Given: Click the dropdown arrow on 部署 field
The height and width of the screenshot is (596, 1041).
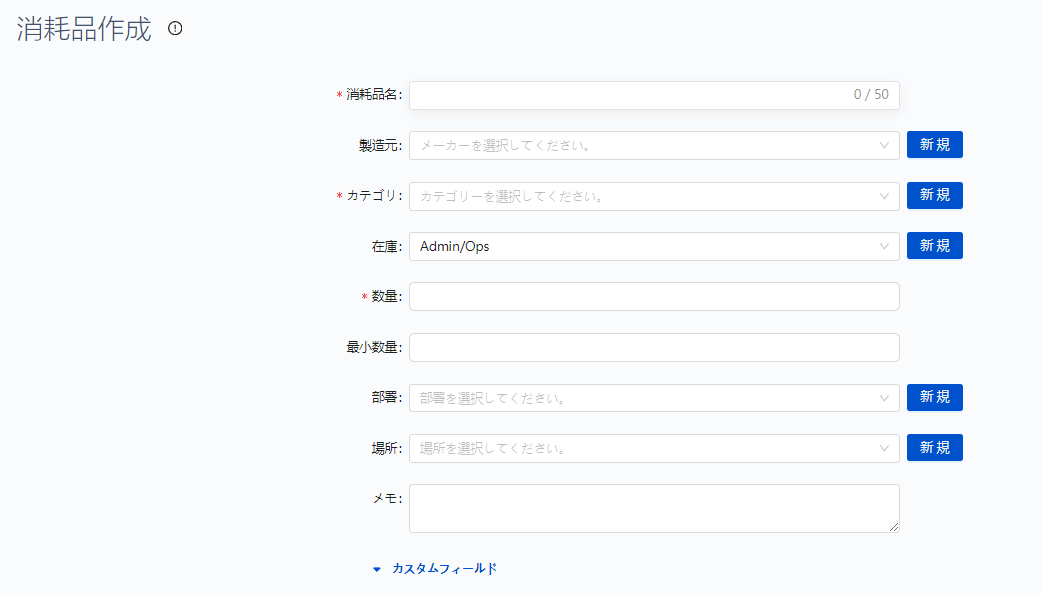Looking at the screenshot, I should coord(884,397).
